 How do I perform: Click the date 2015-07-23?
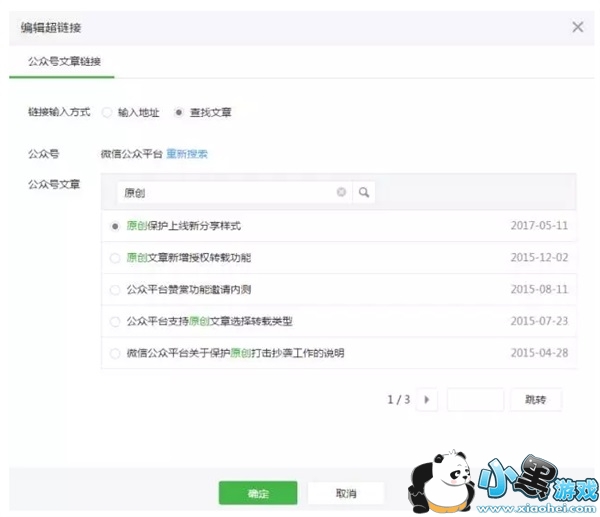pyautogui.click(x=539, y=321)
